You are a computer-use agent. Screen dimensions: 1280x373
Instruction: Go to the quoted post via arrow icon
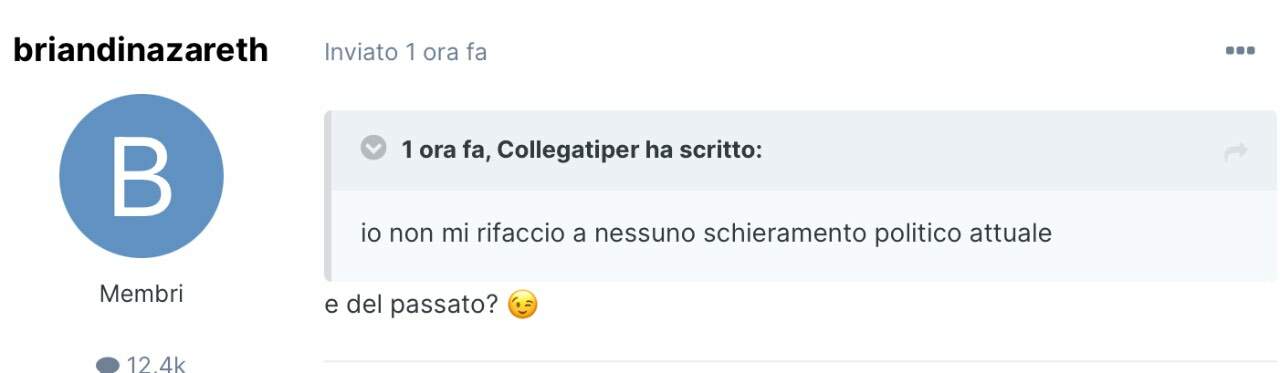pos(1236,152)
